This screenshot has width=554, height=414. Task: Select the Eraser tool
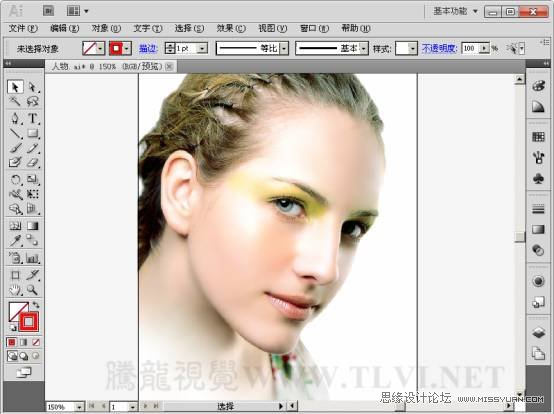[x=33, y=162]
